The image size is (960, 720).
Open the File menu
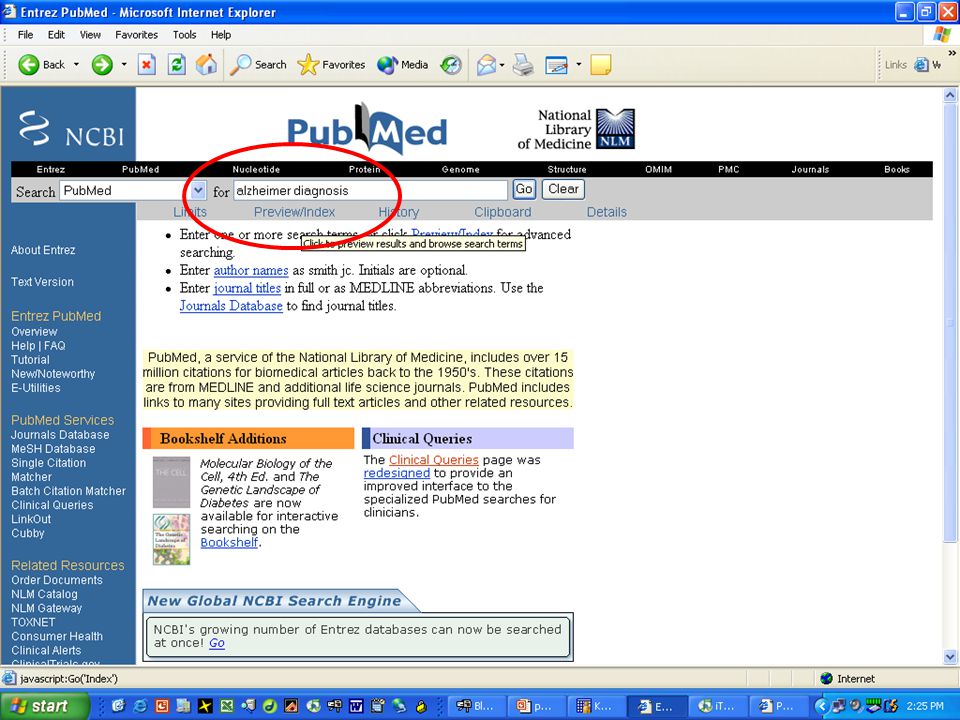click(x=25, y=35)
